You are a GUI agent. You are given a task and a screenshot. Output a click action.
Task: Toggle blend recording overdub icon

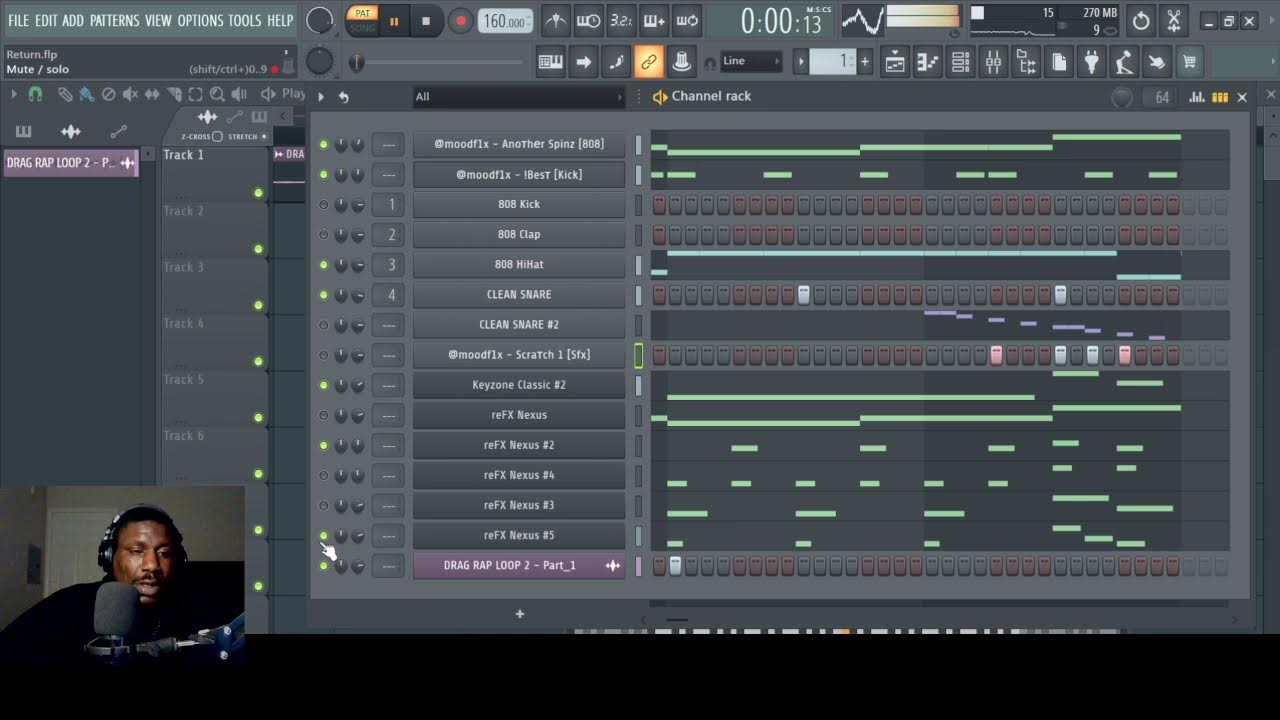point(654,20)
